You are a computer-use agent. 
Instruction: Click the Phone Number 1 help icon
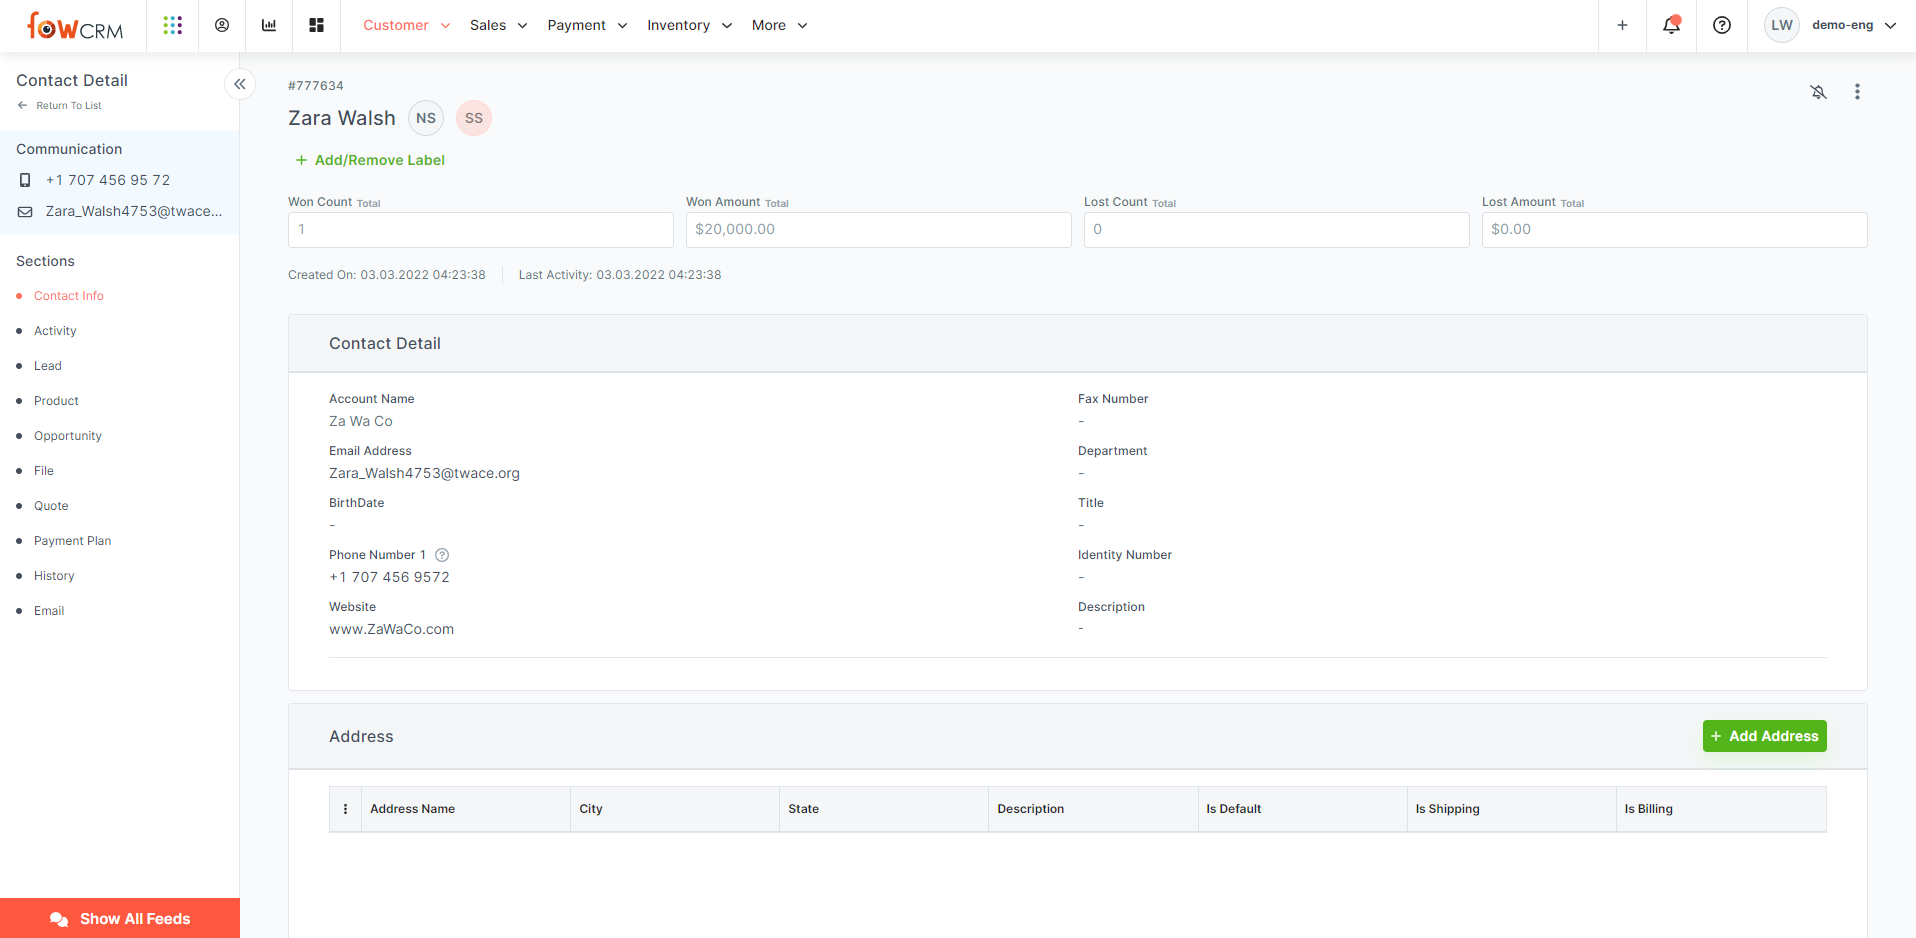(442, 555)
